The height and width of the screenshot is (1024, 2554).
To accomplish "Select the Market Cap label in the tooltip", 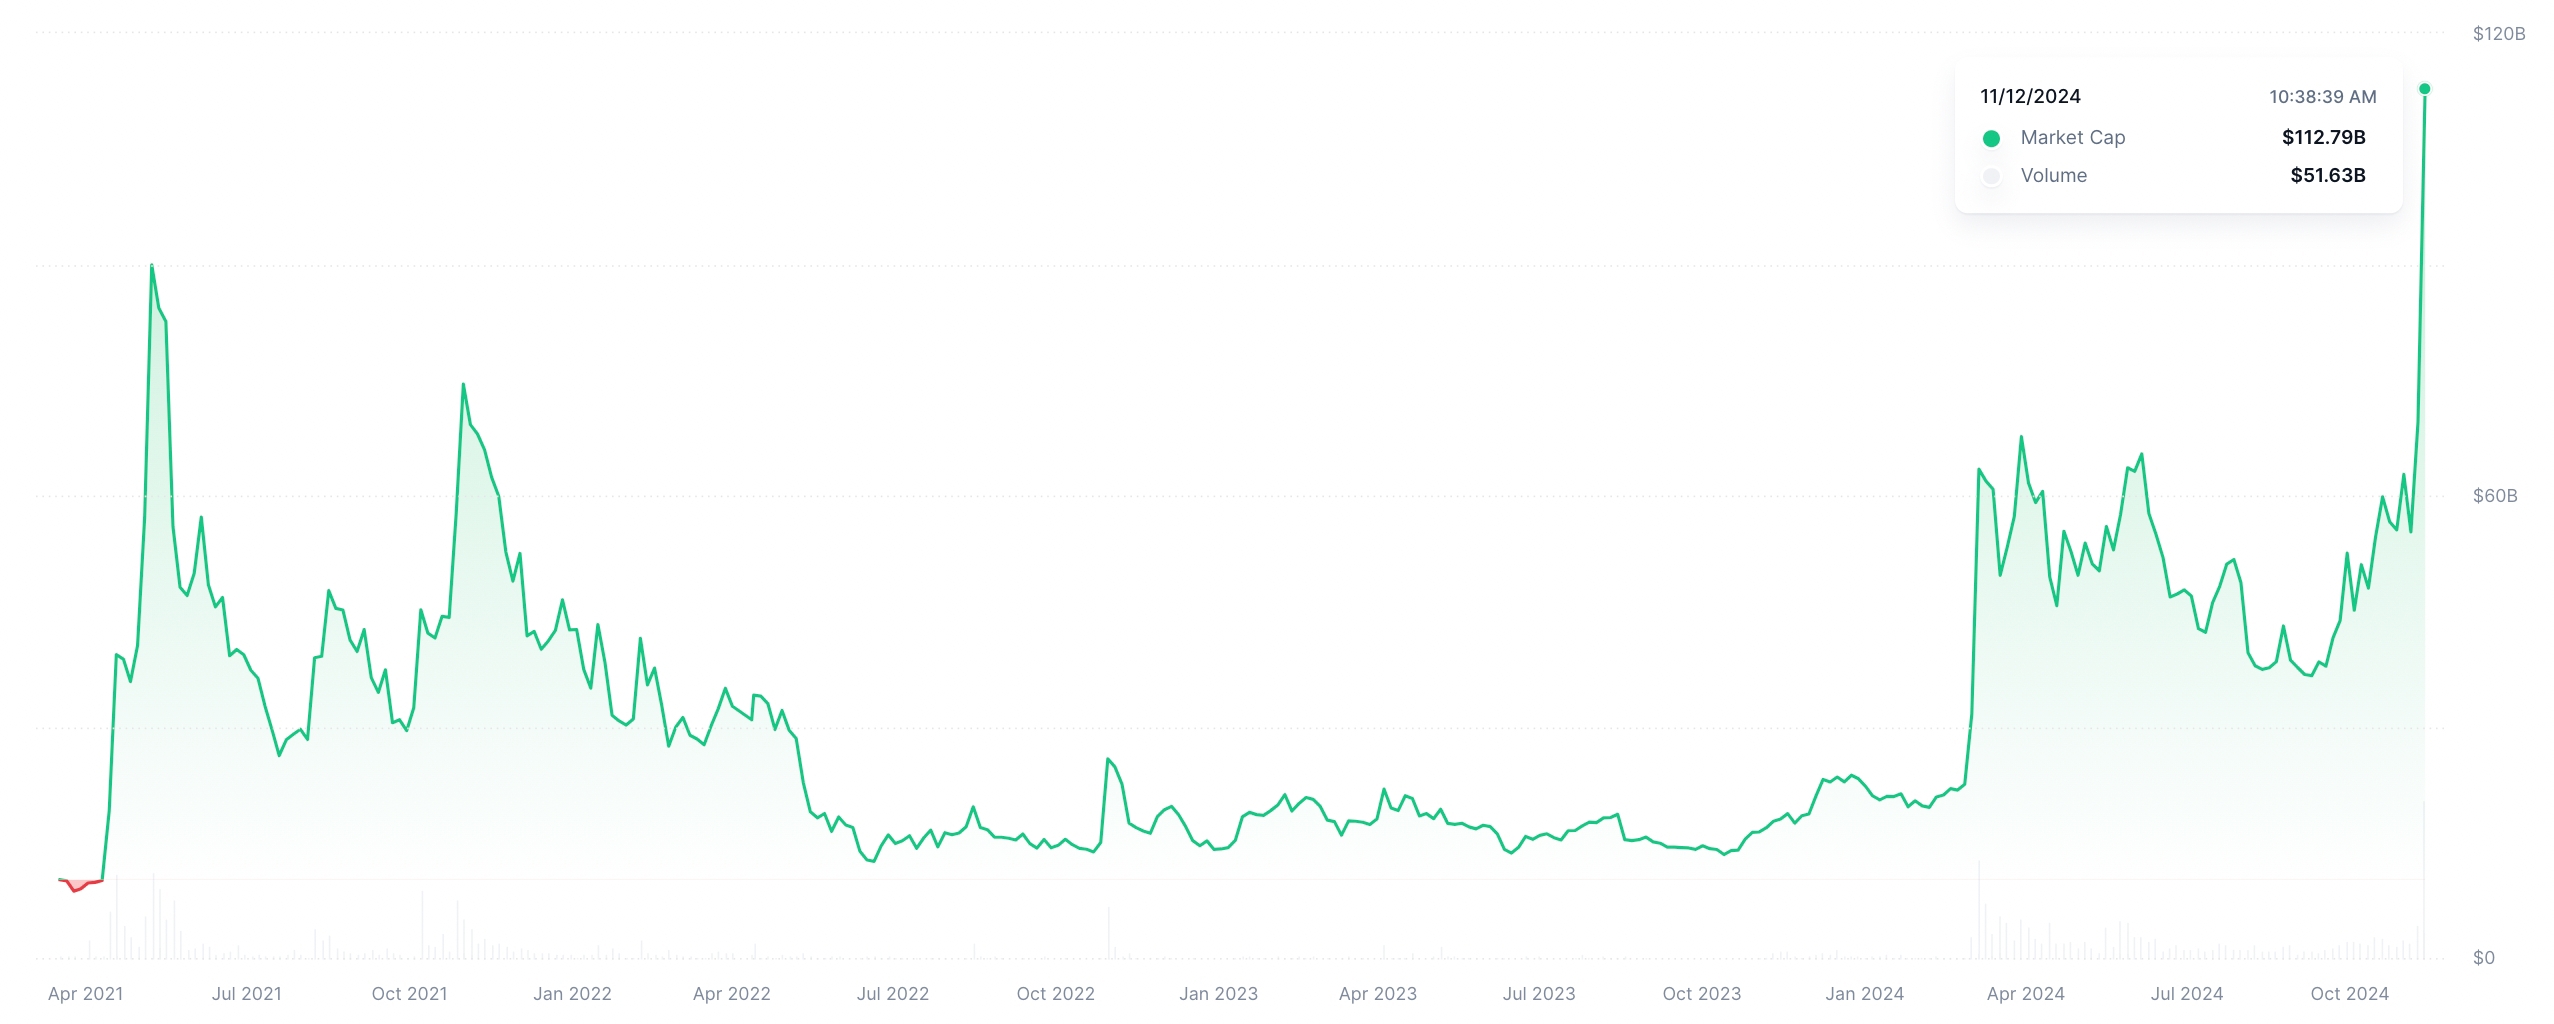I will click(2072, 138).
